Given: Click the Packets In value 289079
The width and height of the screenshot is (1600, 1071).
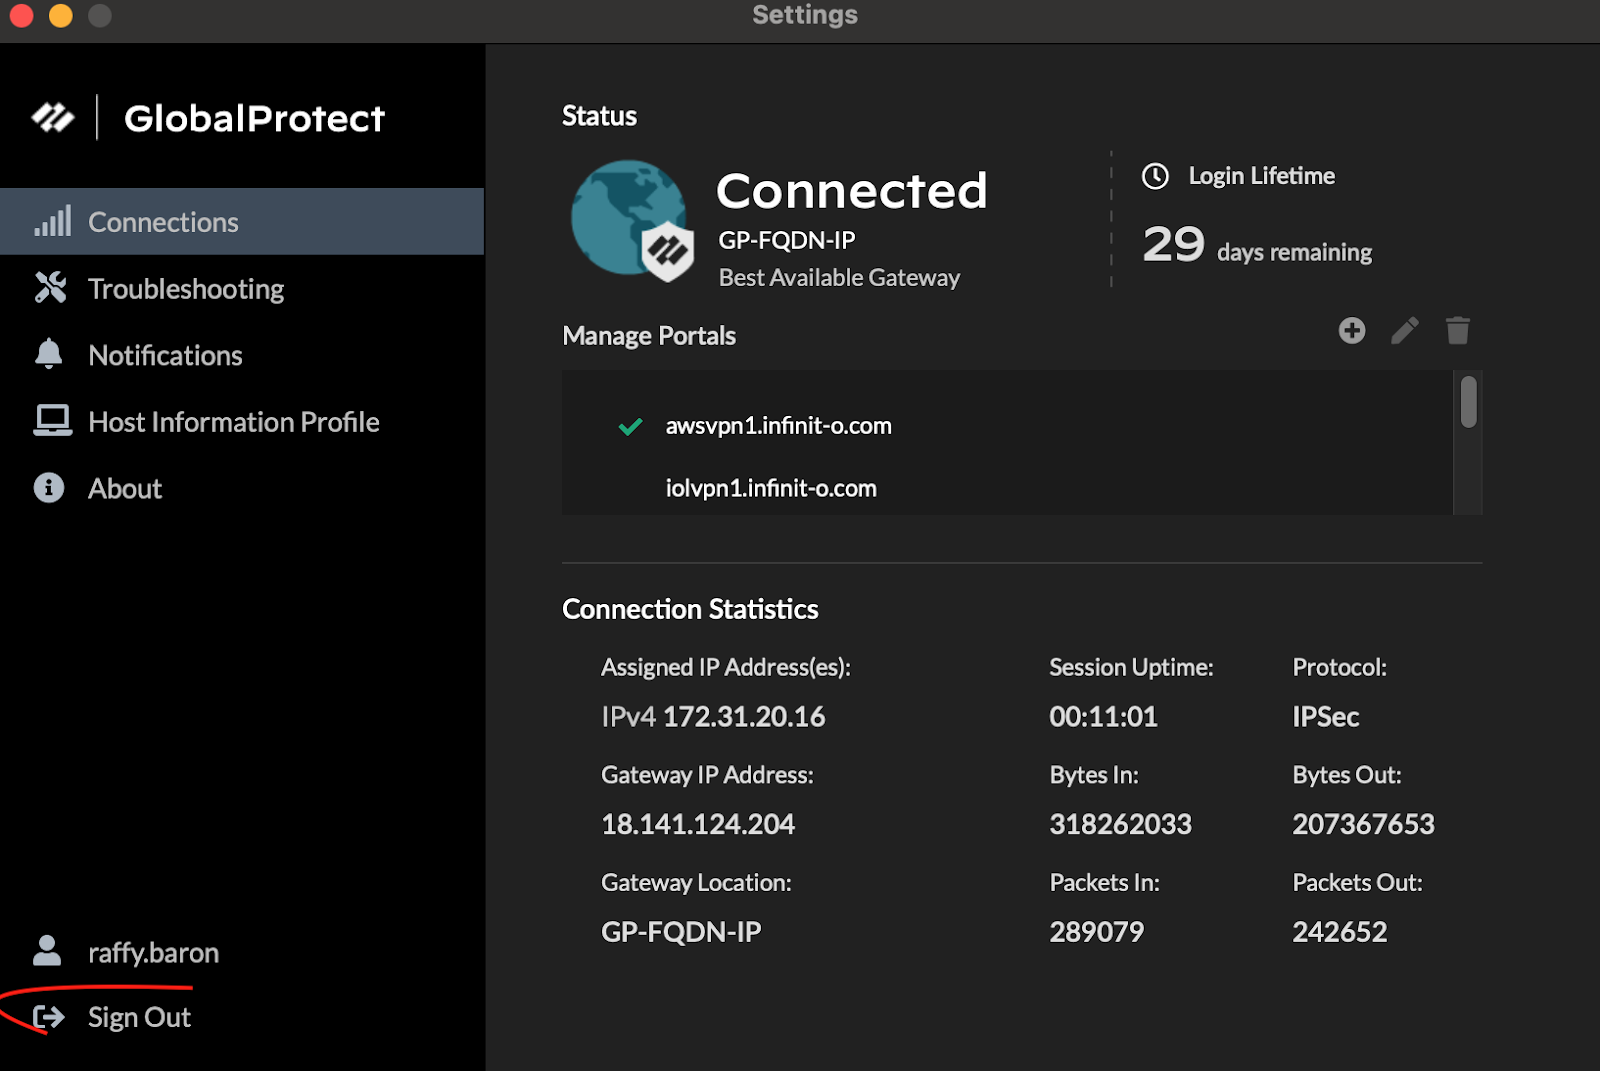Looking at the screenshot, I should [x=1096, y=931].
